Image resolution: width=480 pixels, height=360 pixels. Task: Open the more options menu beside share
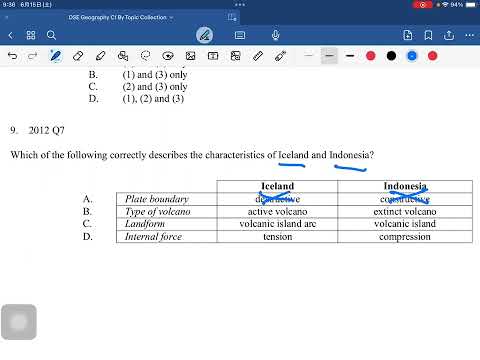click(x=469, y=35)
